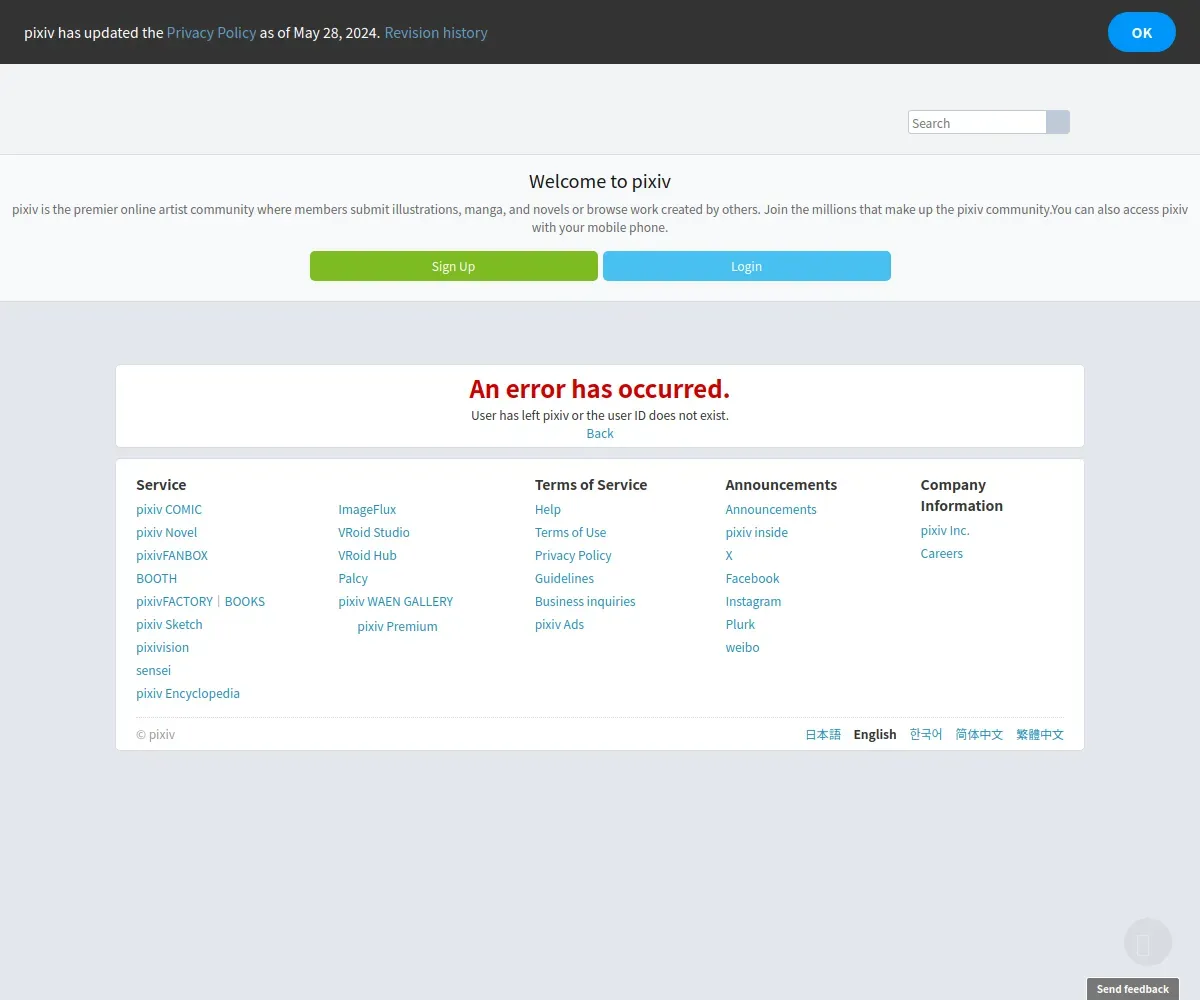Open pixiv Novel link

coord(167,532)
